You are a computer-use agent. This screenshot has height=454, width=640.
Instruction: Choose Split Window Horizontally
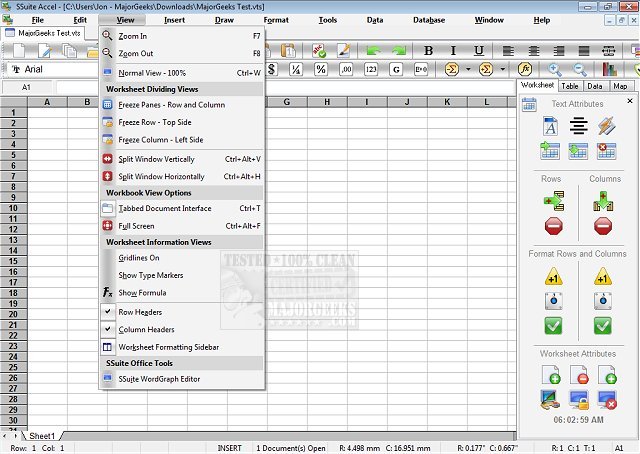pos(182,176)
